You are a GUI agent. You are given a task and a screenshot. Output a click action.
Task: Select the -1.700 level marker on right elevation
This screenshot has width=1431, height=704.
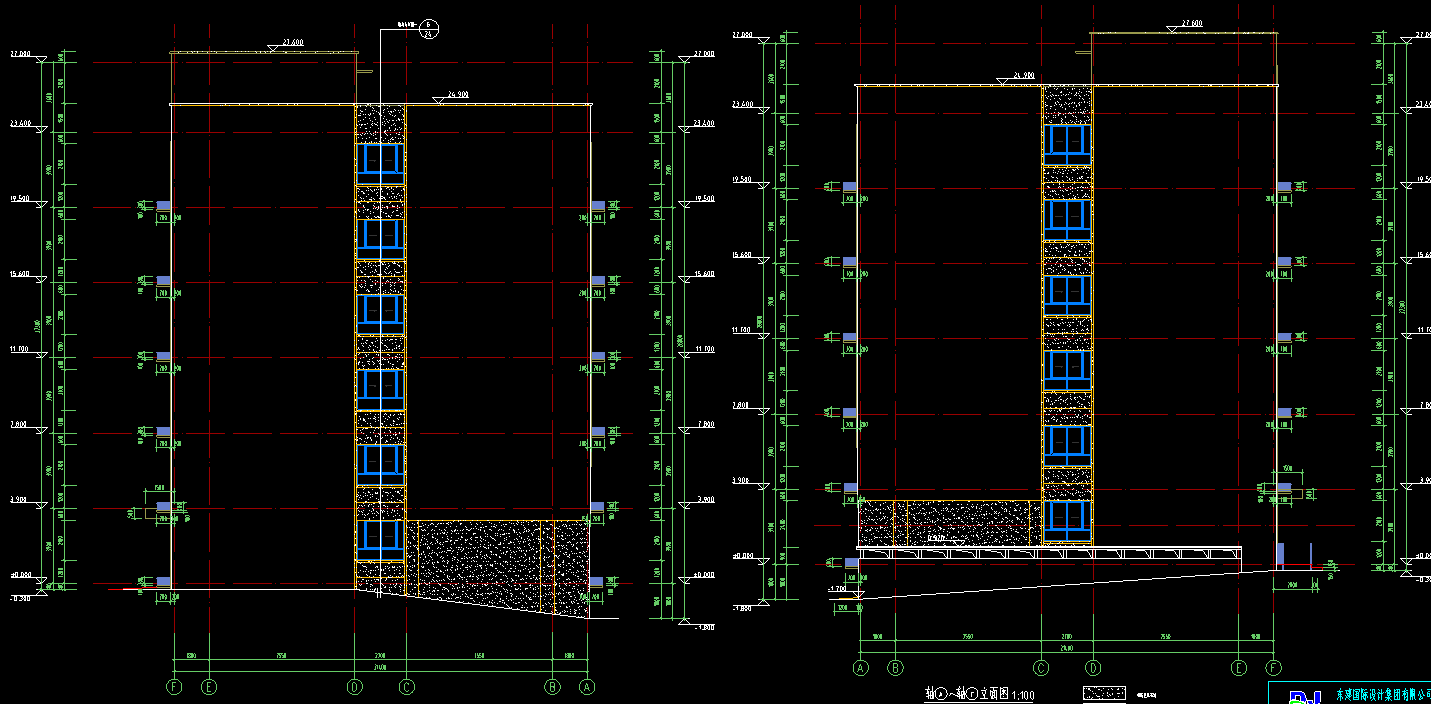(x=838, y=590)
